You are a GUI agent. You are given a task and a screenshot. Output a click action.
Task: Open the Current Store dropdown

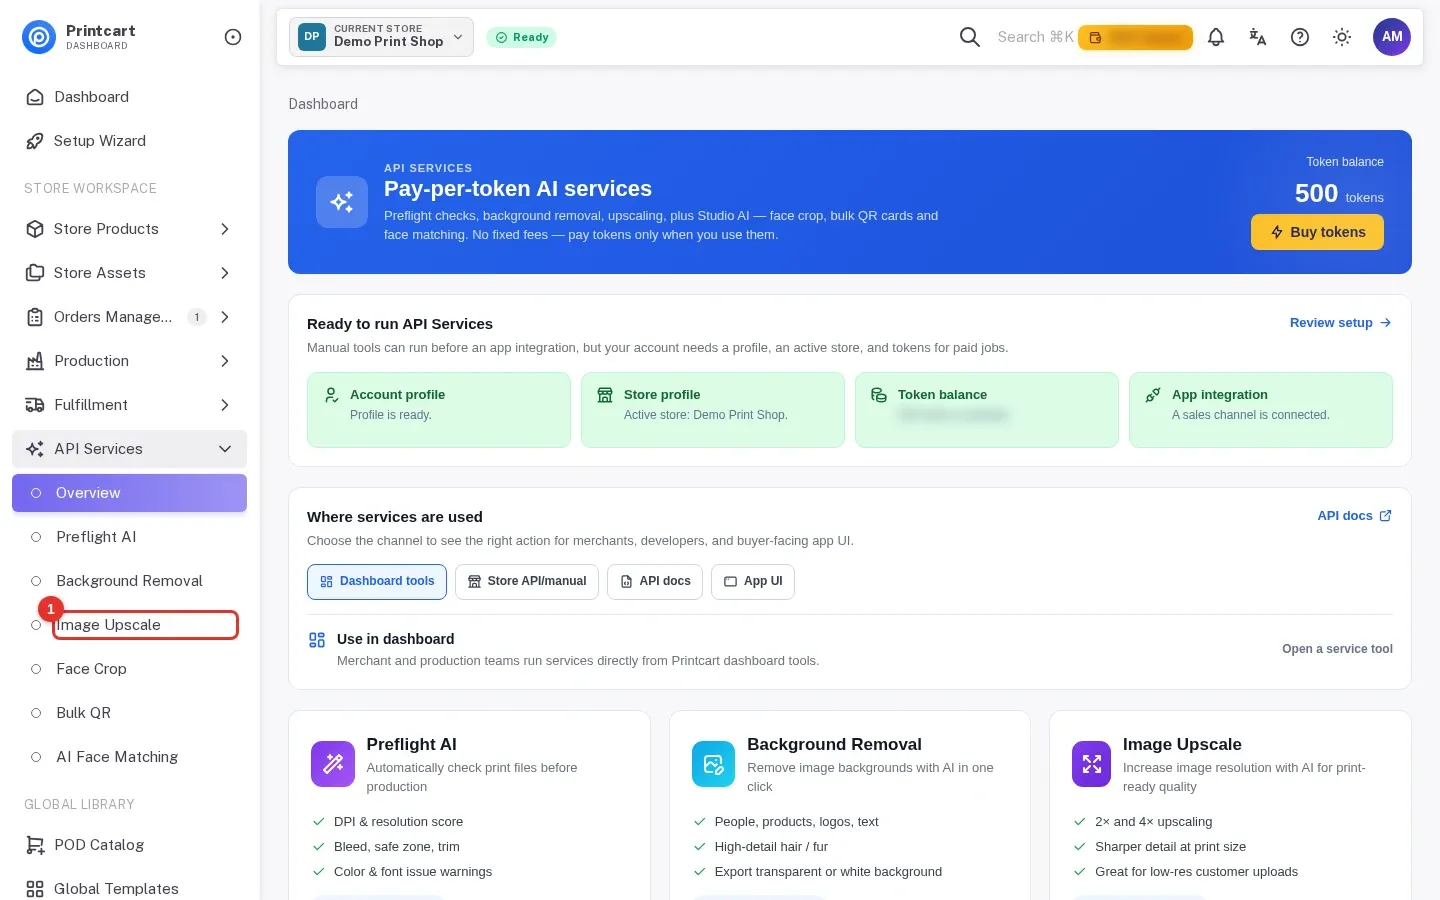(381, 37)
